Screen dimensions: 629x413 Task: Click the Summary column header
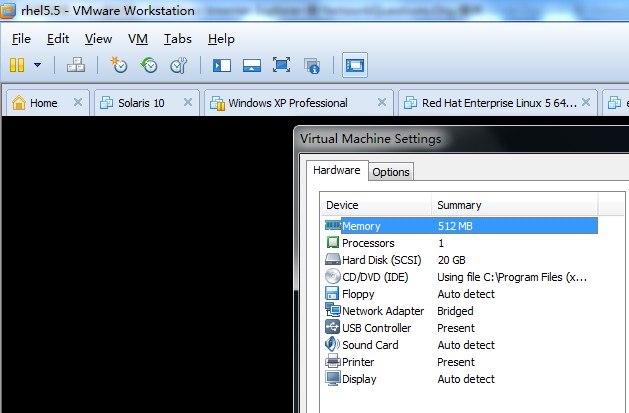515,205
